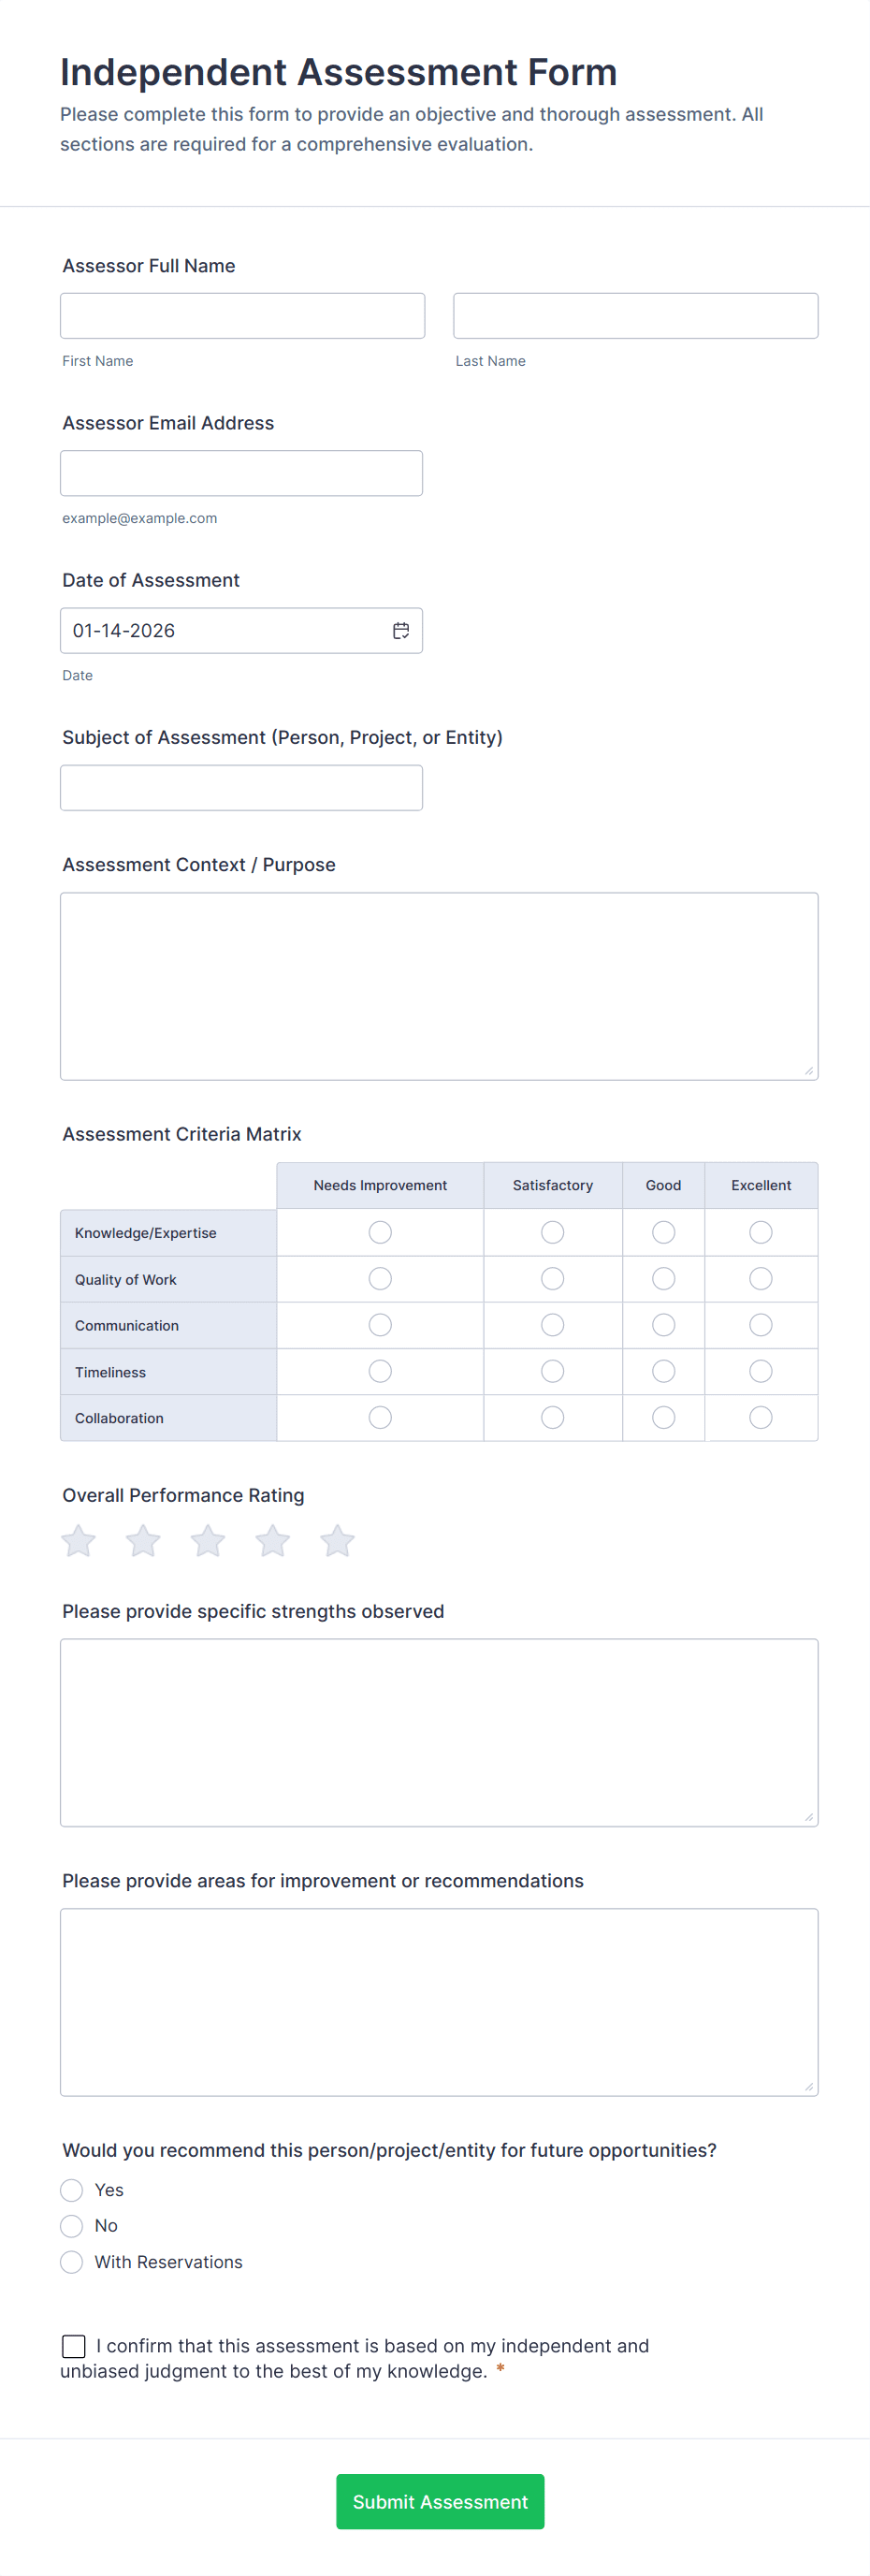The height and width of the screenshot is (2576, 870).
Task: Select the third star rating
Action: pos(208,1540)
